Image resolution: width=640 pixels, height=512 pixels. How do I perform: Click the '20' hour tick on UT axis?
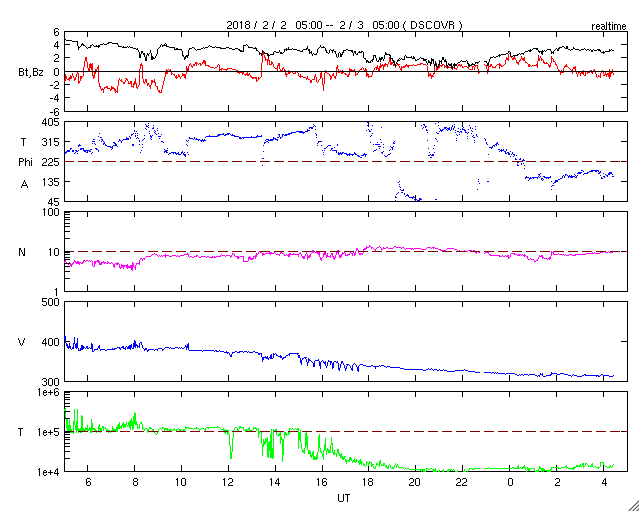(416, 482)
